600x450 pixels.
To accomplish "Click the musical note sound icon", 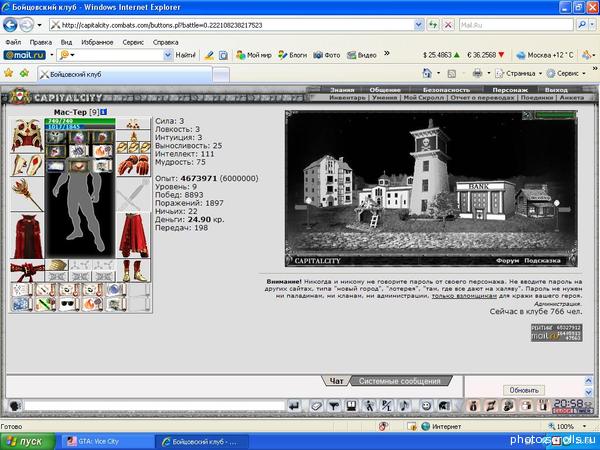I will [404, 406].
